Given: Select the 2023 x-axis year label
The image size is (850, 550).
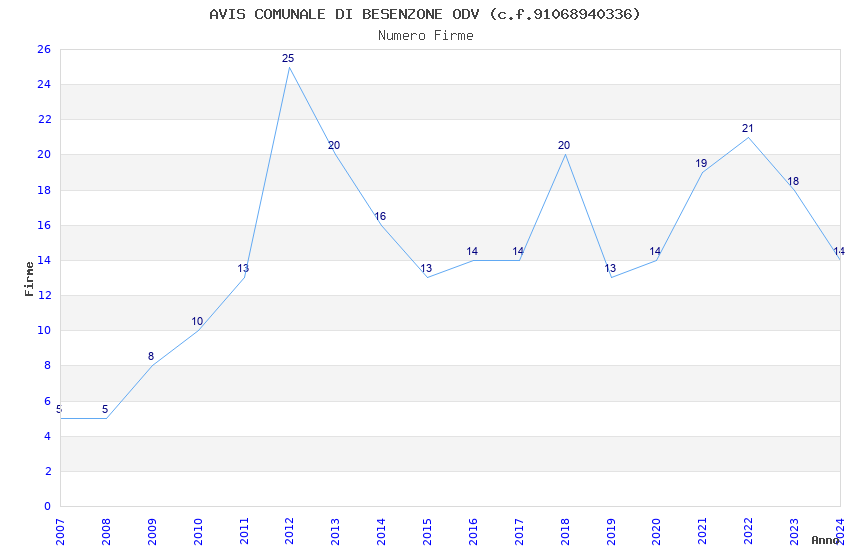Looking at the screenshot, I should [x=795, y=531].
